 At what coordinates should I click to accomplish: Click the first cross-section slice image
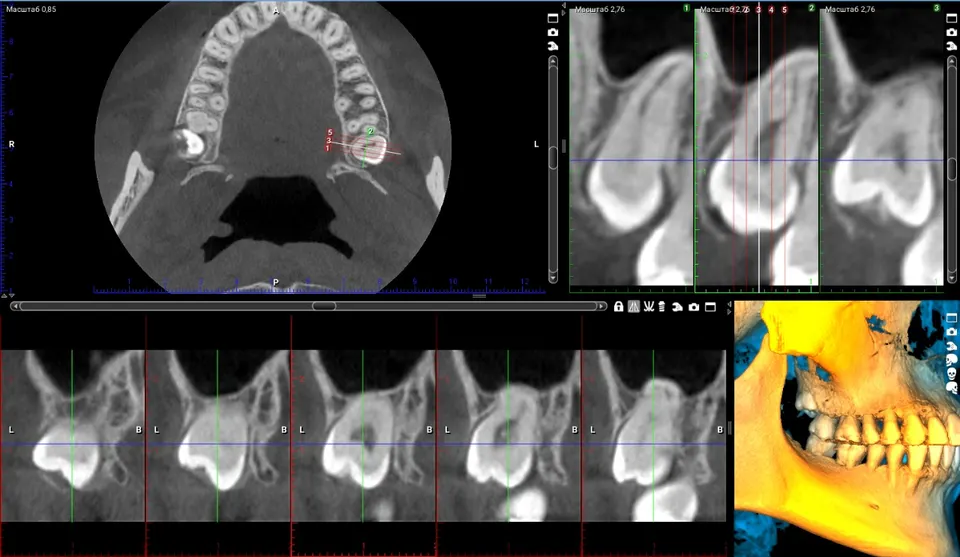tap(72, 436)
